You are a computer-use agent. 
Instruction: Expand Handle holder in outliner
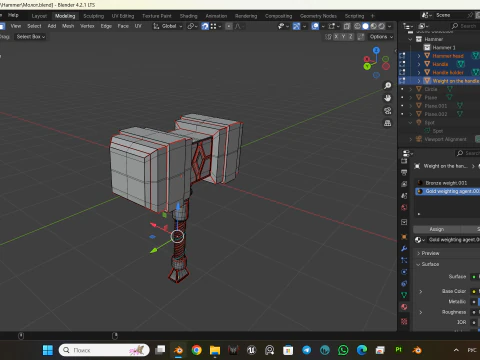click(419, 72)
